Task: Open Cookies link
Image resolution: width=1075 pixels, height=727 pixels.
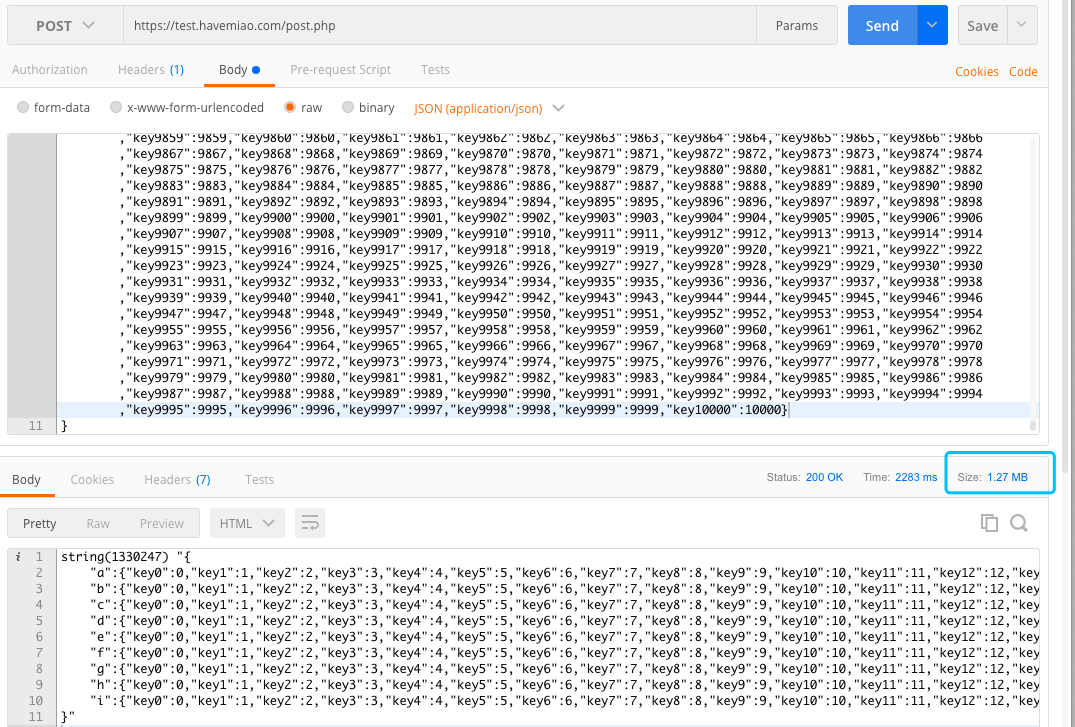Action: 976,71
